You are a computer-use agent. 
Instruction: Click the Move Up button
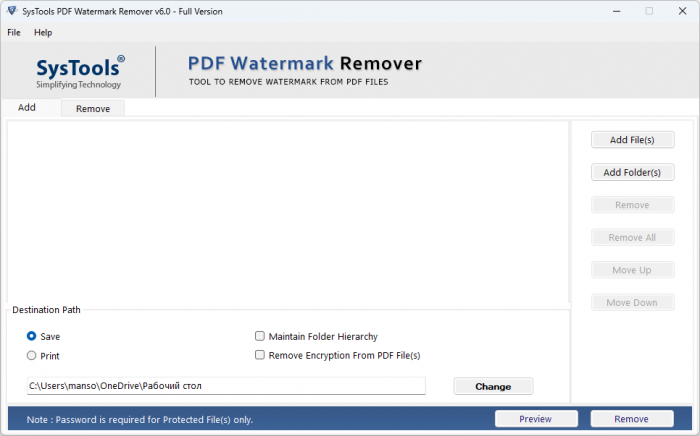pyautogui.click(x=632, y=270)
